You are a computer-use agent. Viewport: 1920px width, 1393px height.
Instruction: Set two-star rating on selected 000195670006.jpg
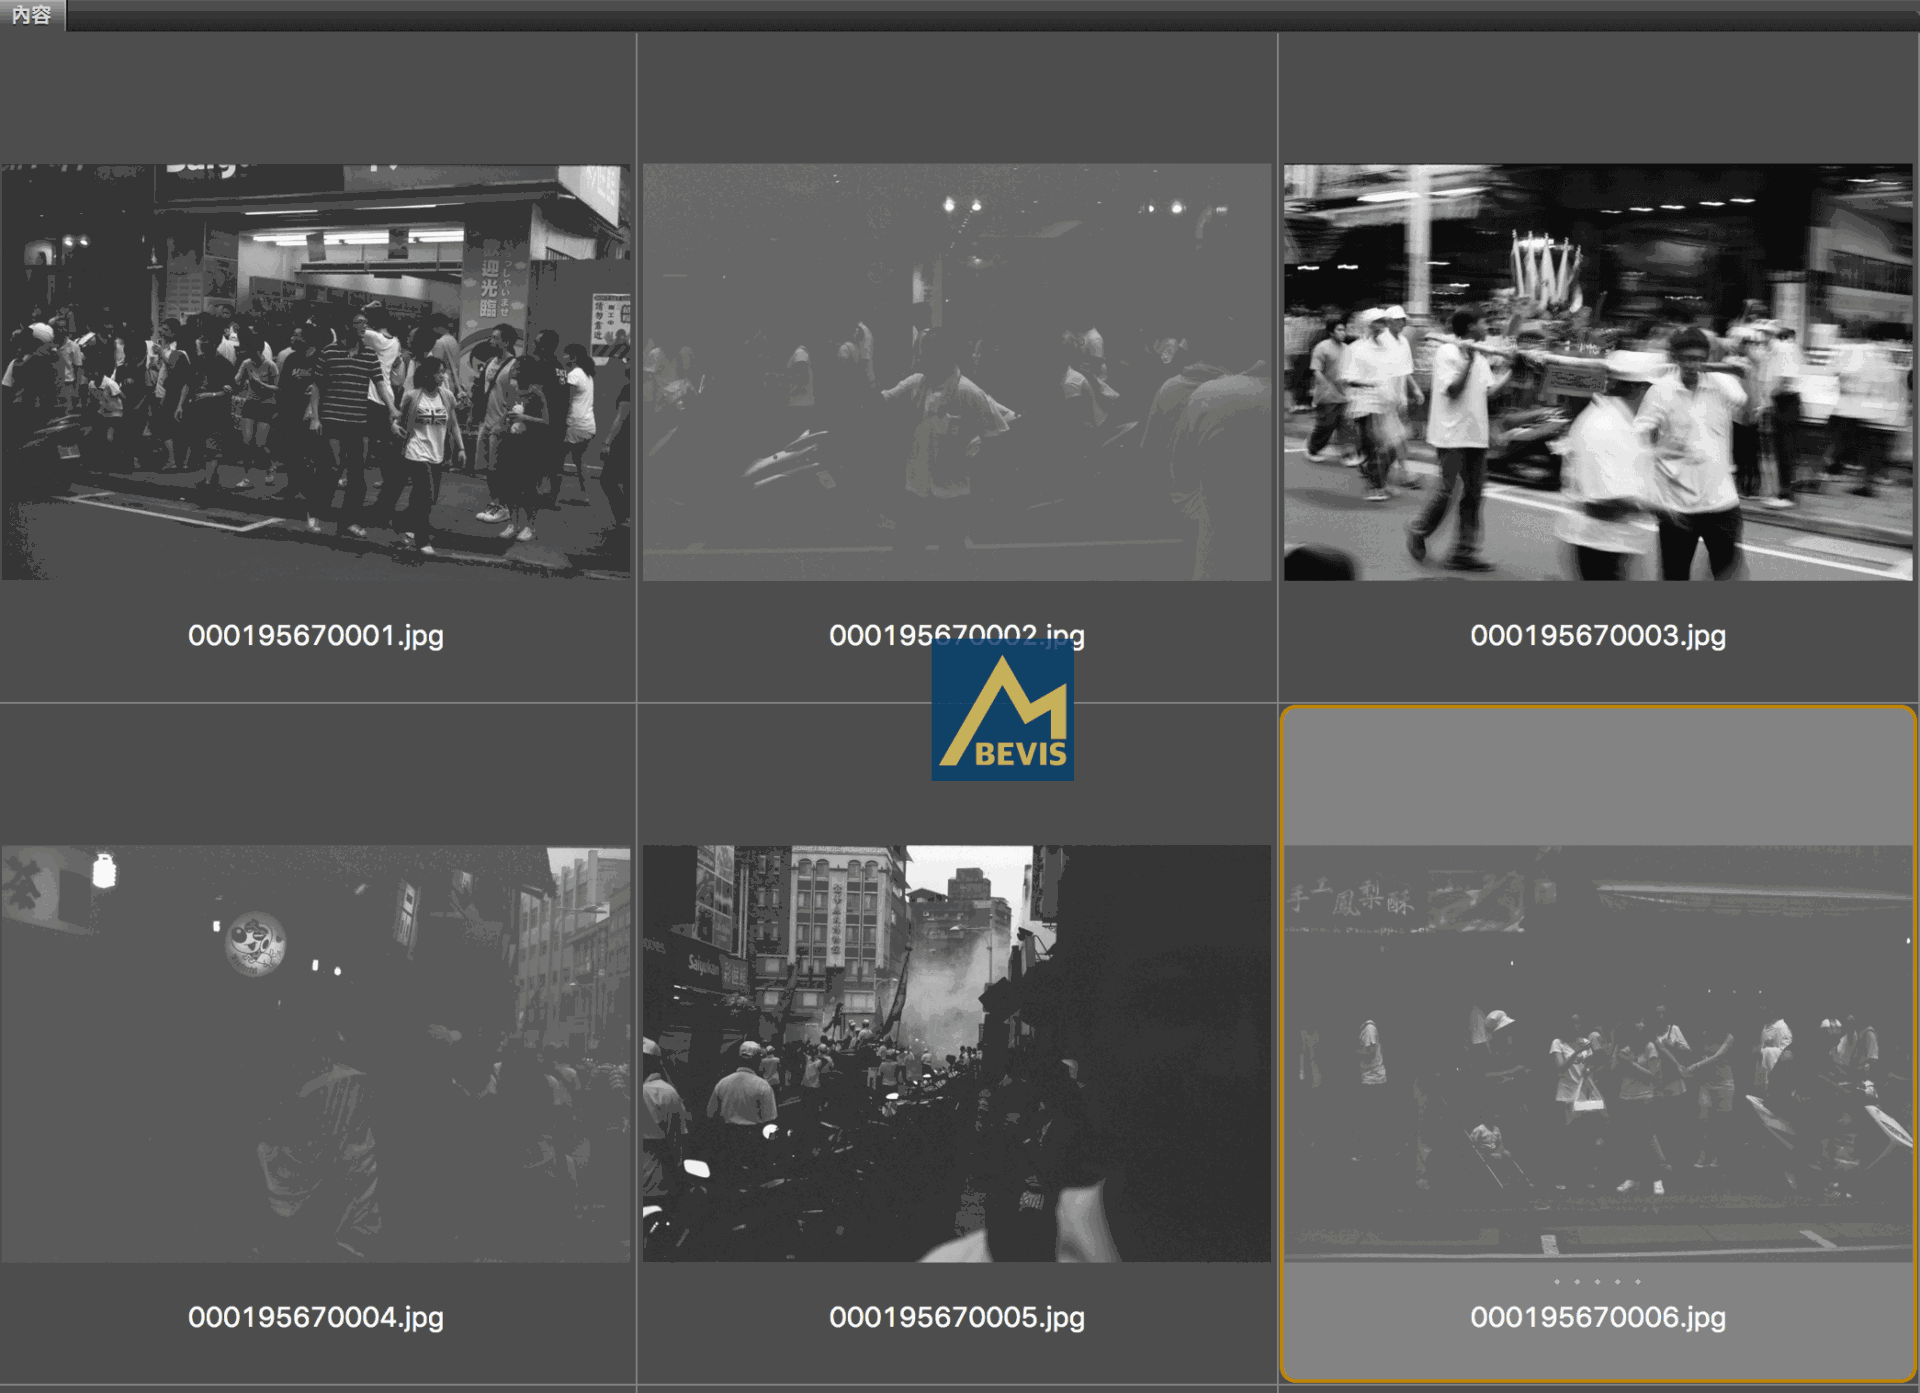(1577, 1281)
